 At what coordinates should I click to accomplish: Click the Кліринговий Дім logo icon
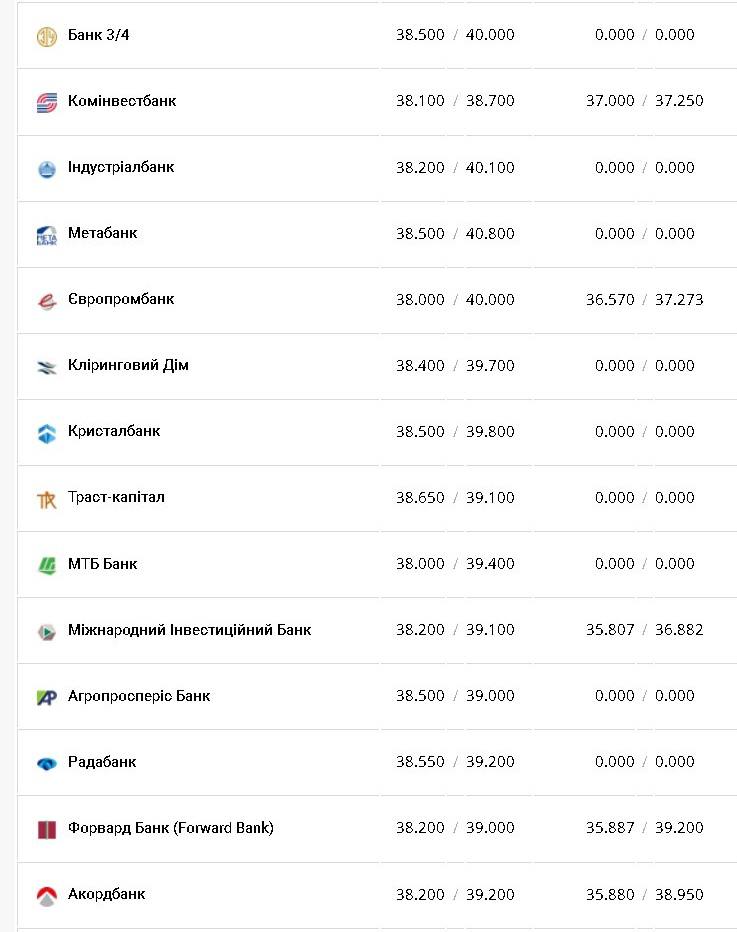click(x=46, y=367)
